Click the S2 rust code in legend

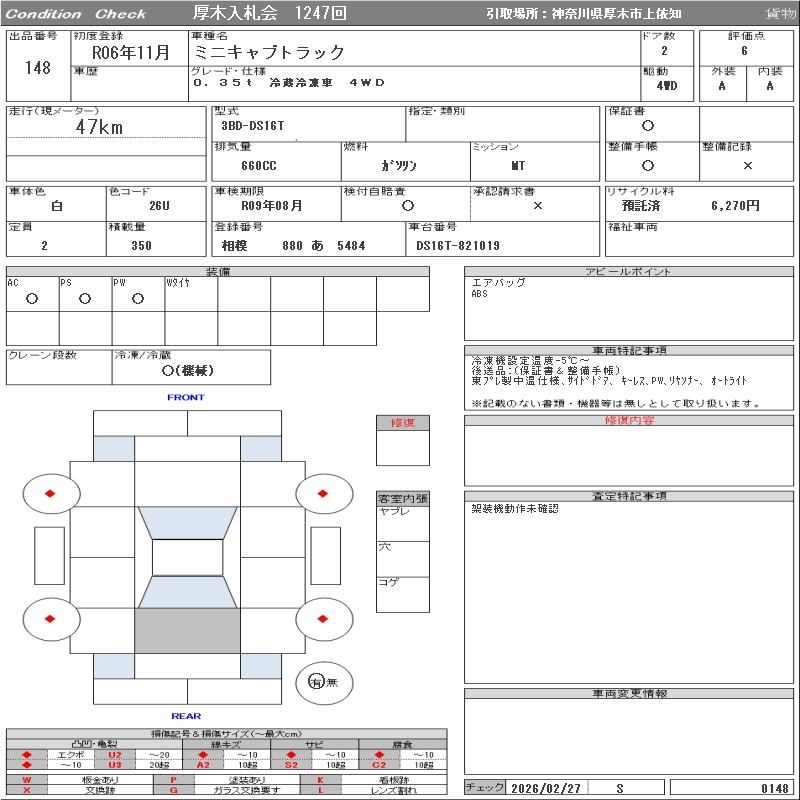coord(291,765)
